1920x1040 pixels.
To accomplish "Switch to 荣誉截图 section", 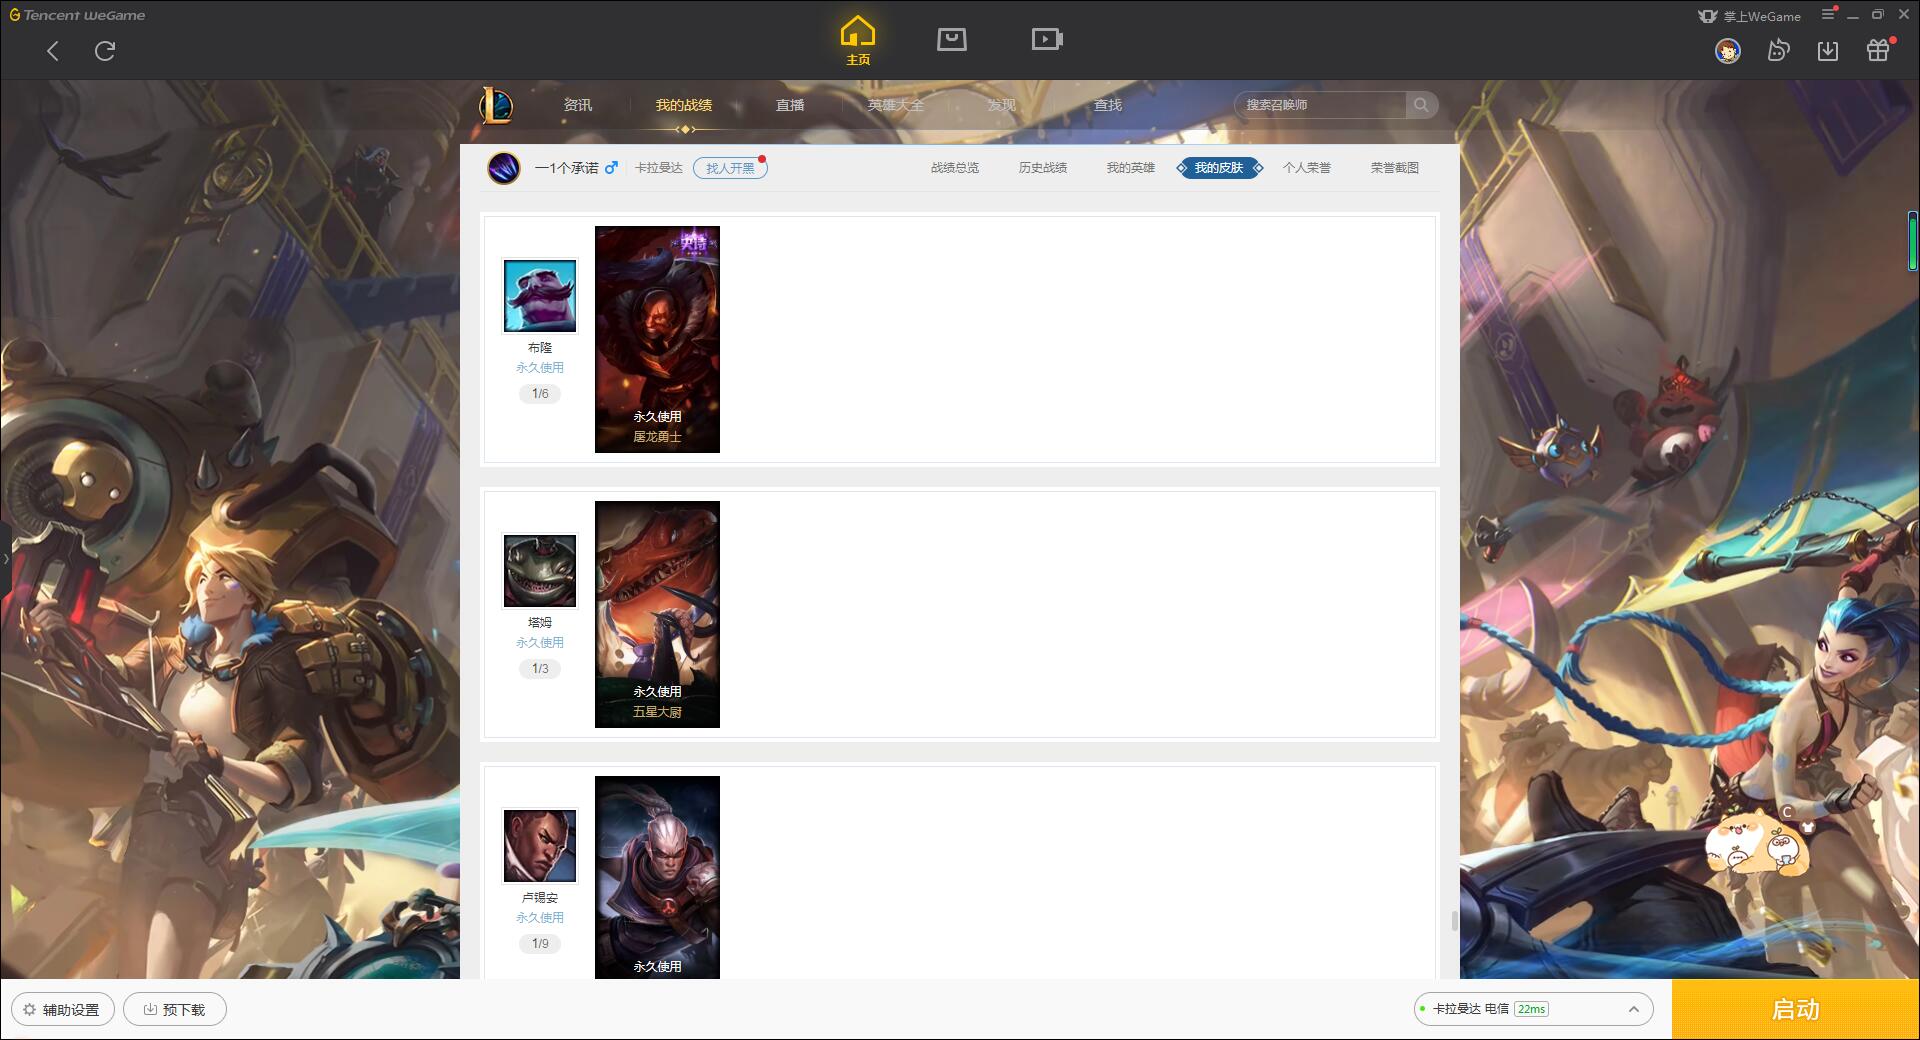I will (1395, 168).
